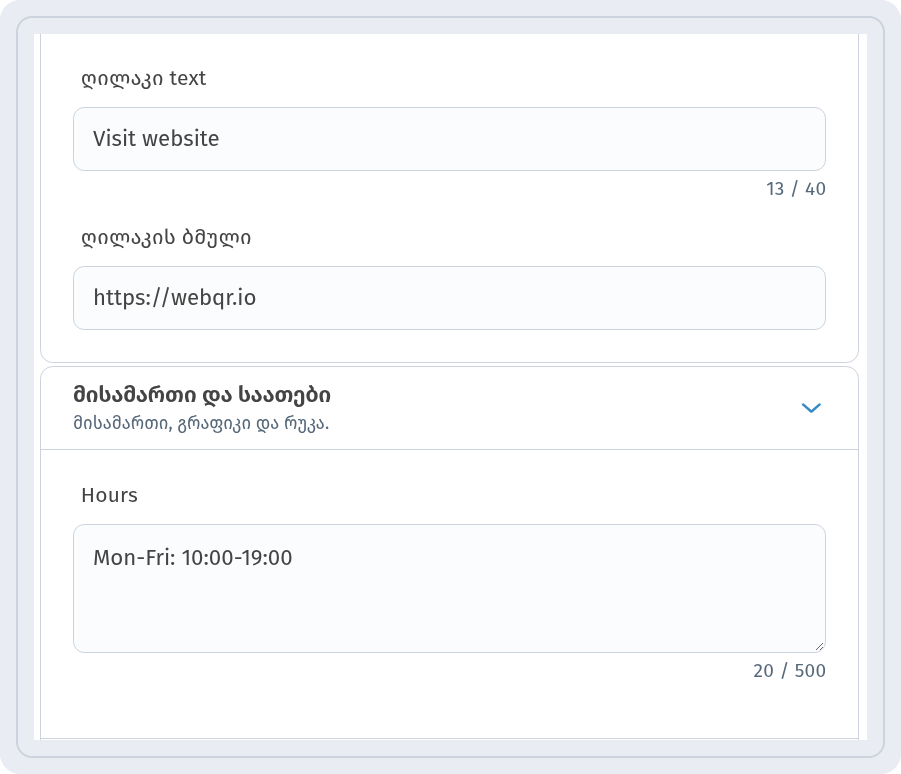The height and width of the screenshot is (774, 901).
Task: Place cursor in Mon-Fri: 10:00-19:00 text
Action: (192, 558)
